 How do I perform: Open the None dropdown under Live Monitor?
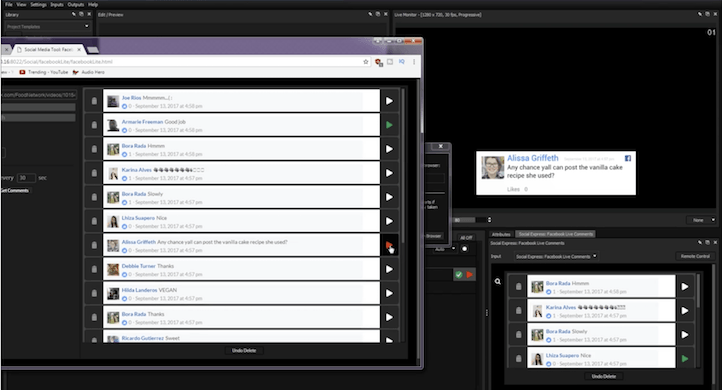click(702, 220)
